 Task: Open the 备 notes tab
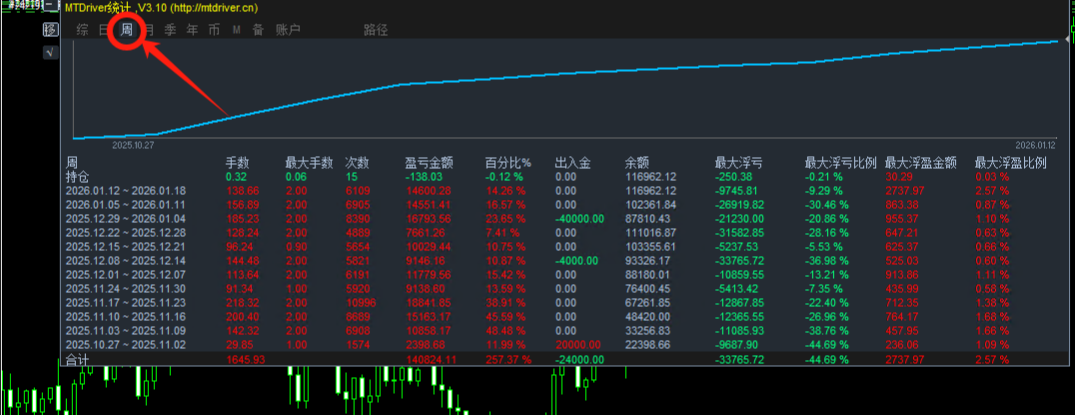point(258,30)
